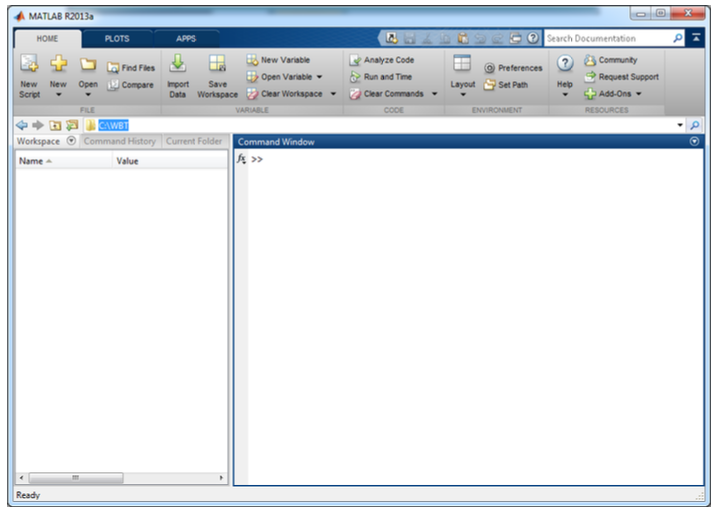This screenshot has height=515, width=718.
Task: Go forward with the right arrow
Action: (x=38, y=125)
